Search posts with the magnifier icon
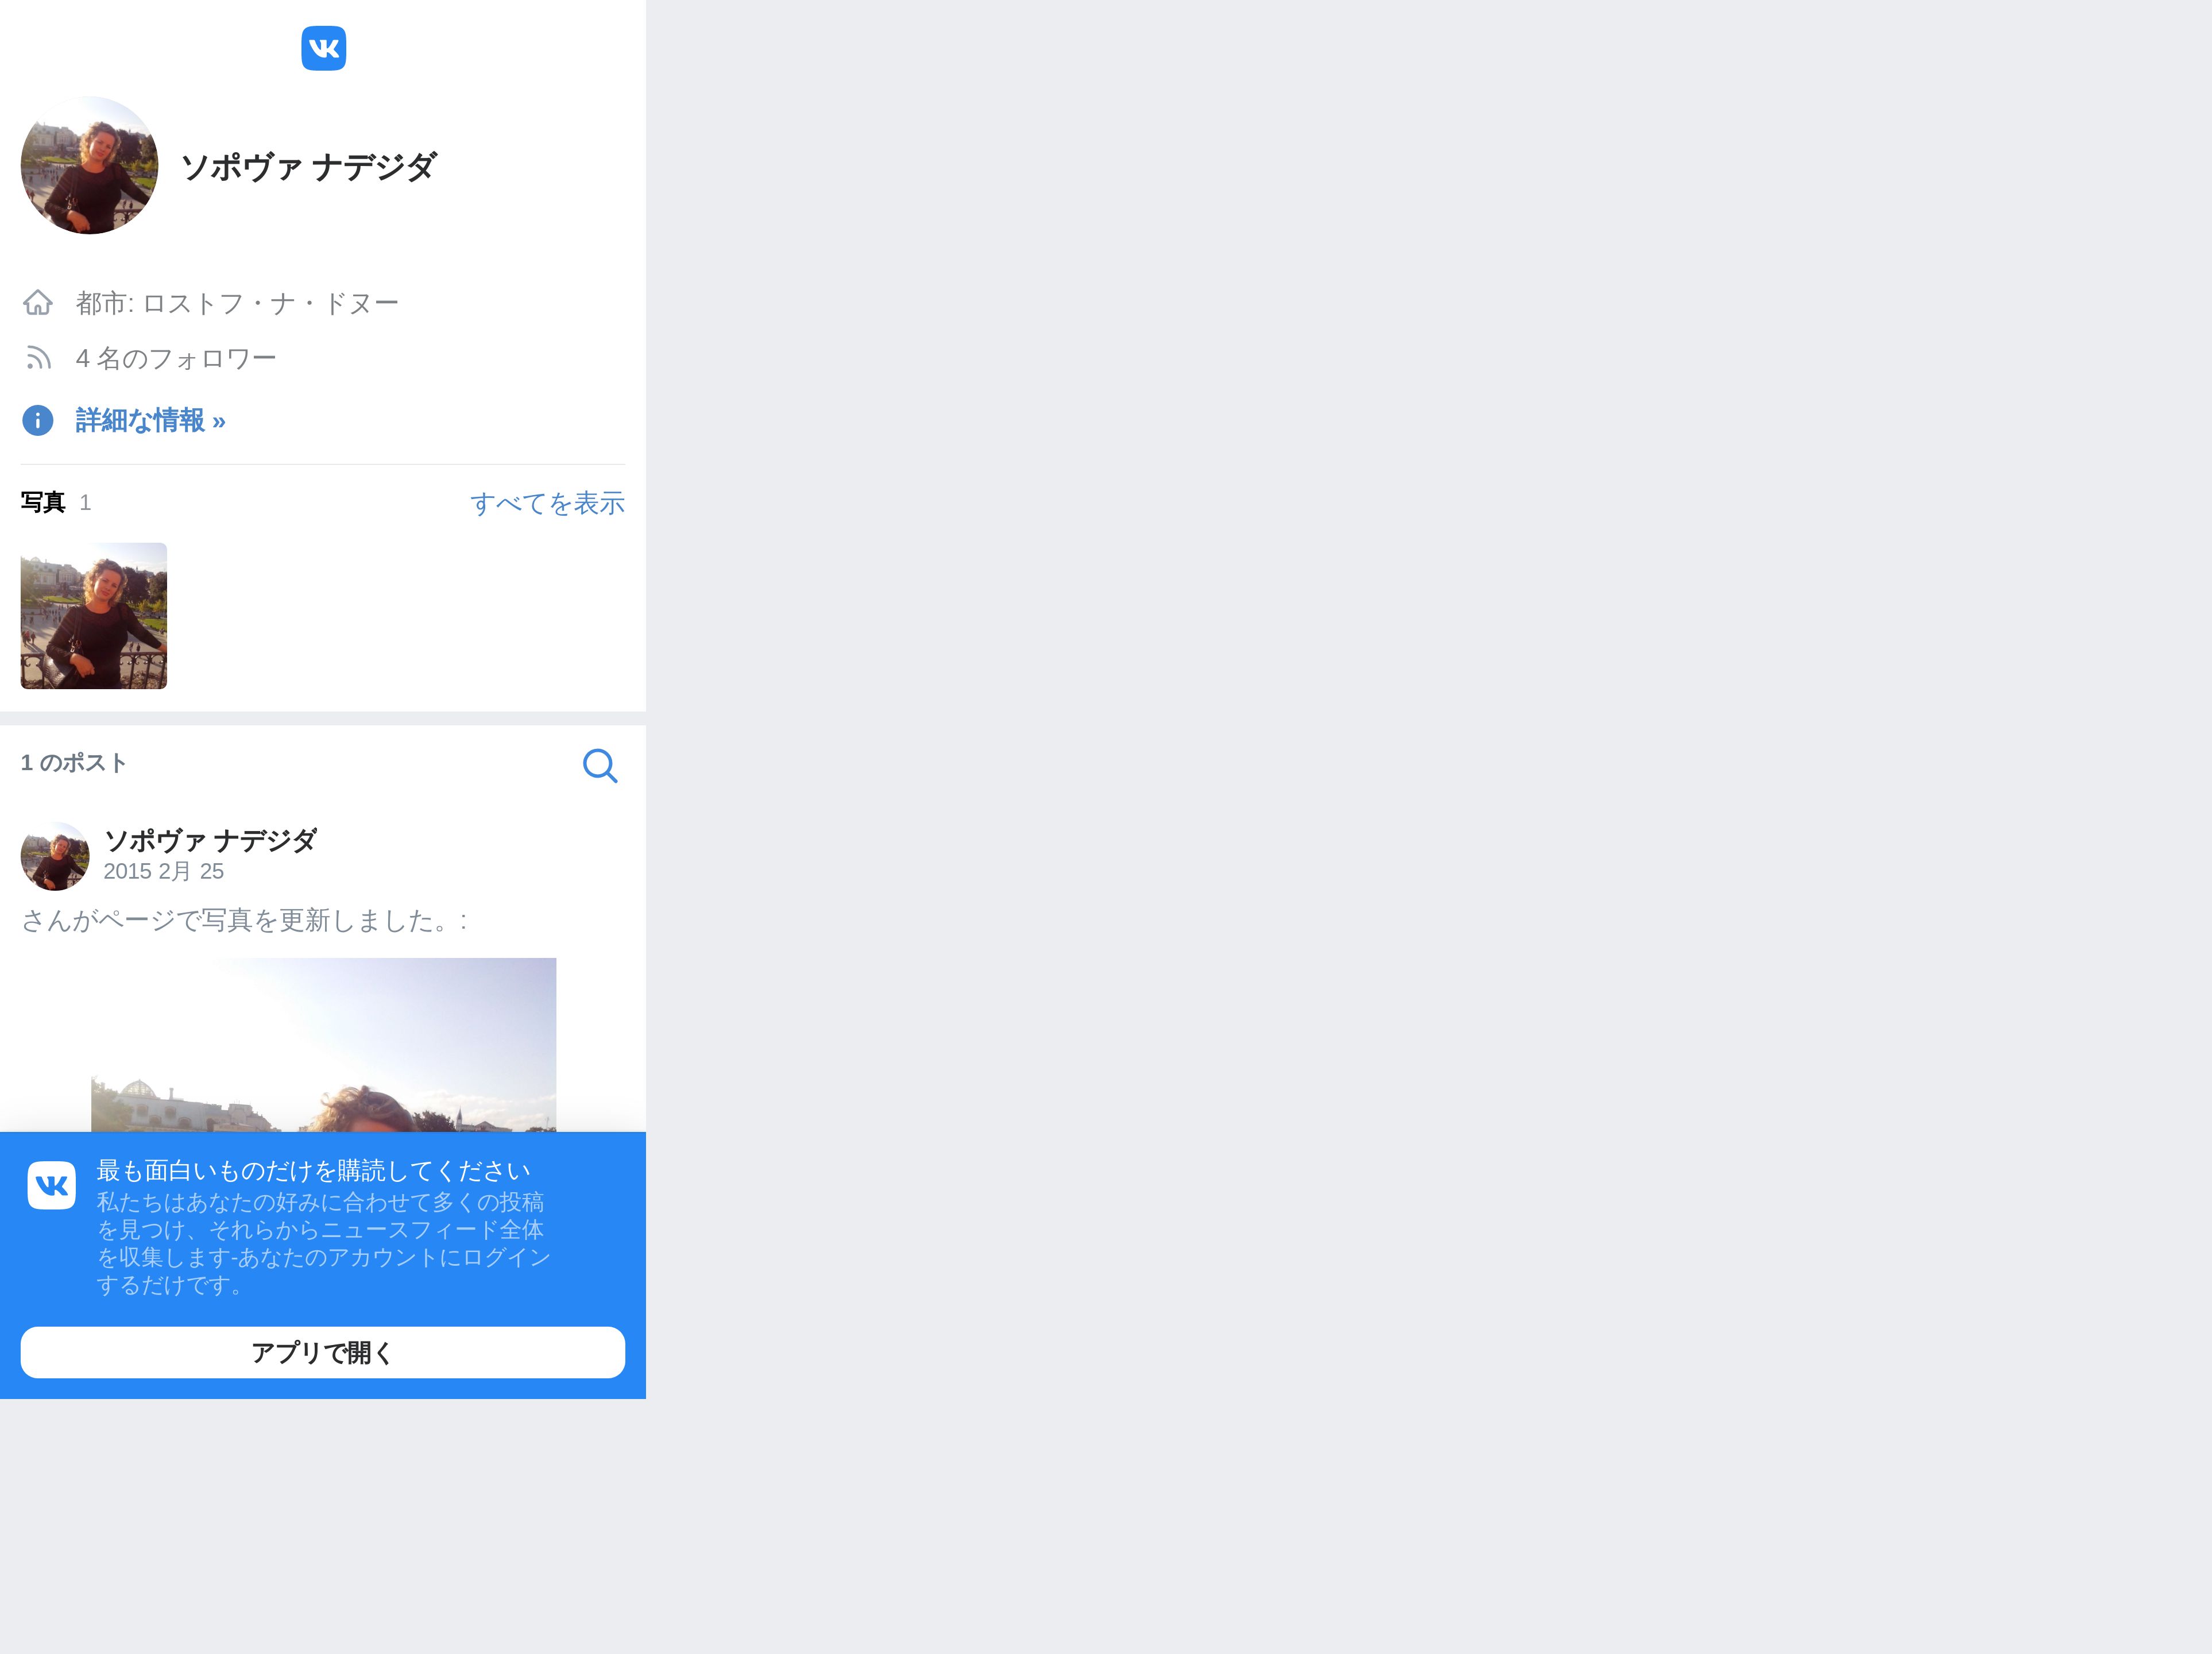This screenshot has height=1654, width=2212. click(x=600, y=765)
